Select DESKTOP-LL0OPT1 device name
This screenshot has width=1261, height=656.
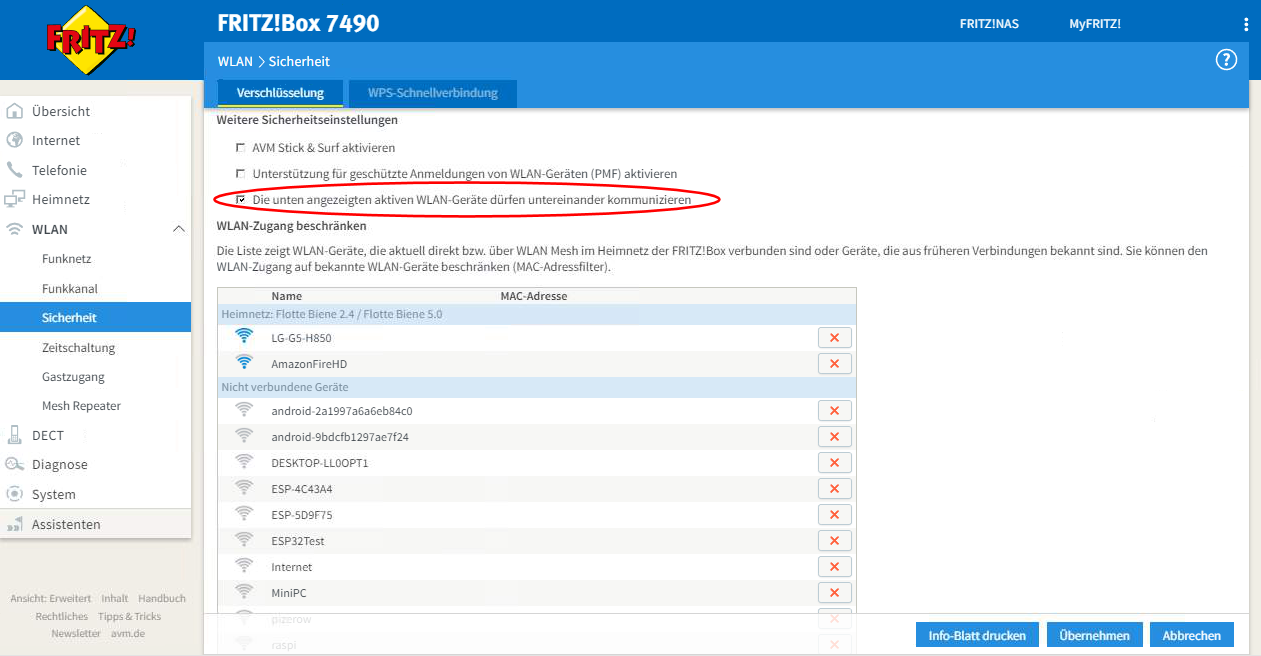click(x=320, y=463)
